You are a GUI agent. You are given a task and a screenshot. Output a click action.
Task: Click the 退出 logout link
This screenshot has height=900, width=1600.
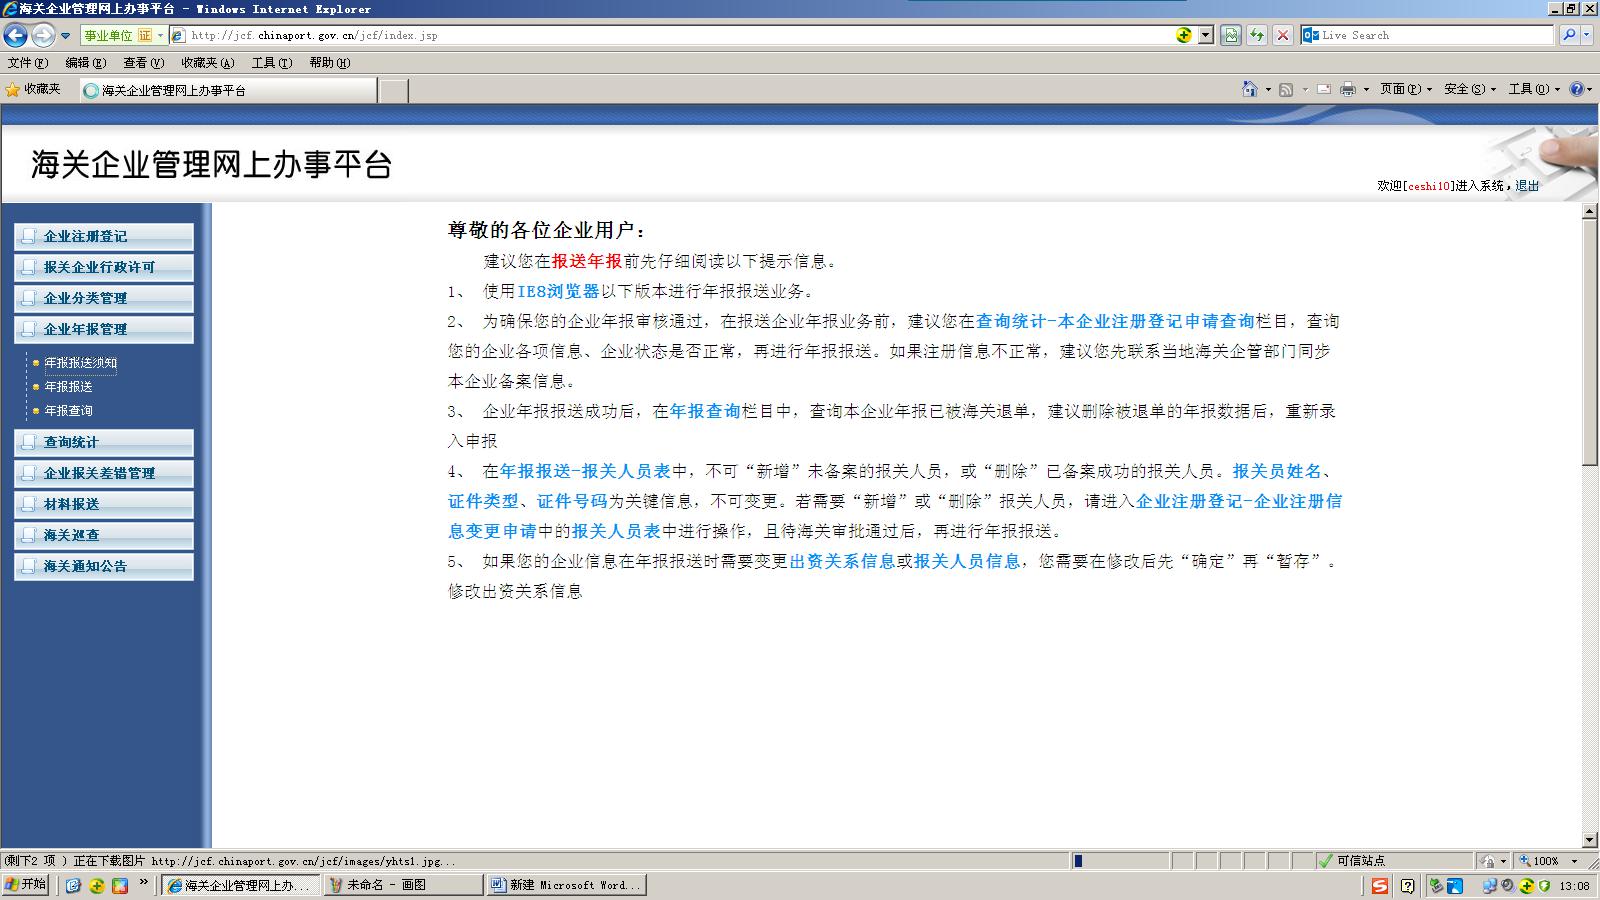1527,186
